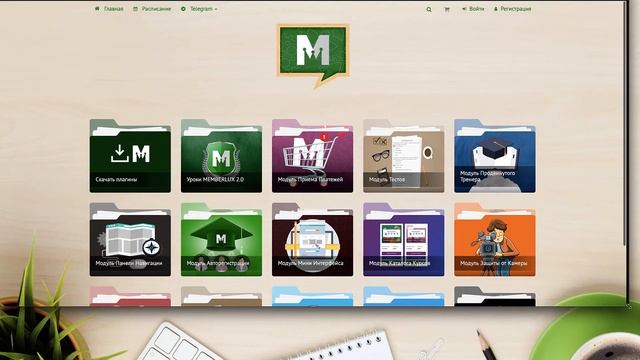
Task: Open the Модуль Мини Интерфейса folder
Action: tap(313, 240)
